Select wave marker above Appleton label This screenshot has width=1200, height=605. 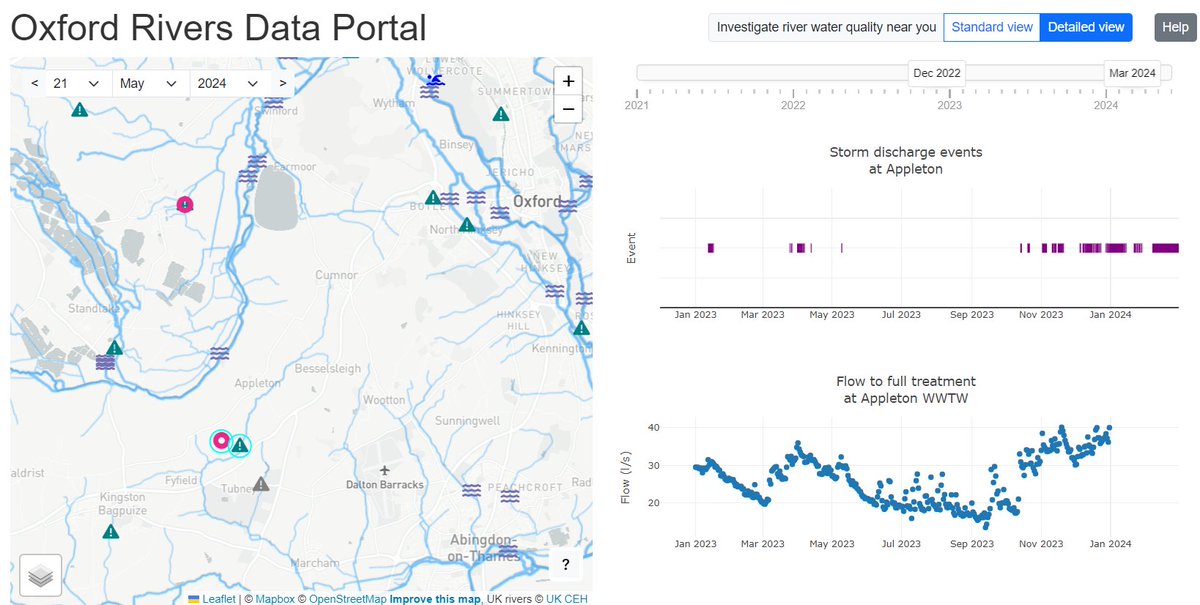pos(219,353)
